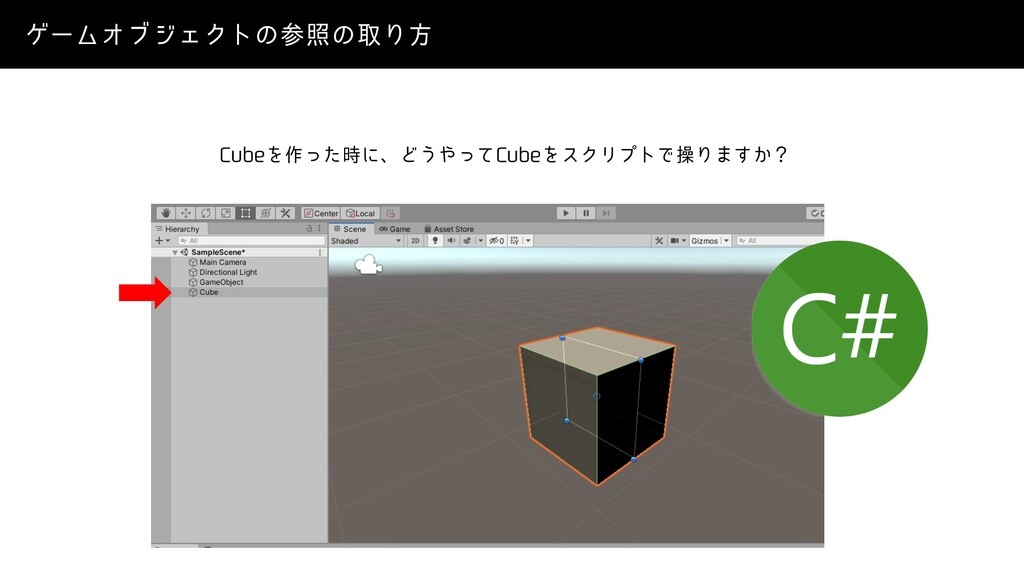Open the scene camera settings dropdown
Viewport: 1024px width, 576px height.
tap(678, 241)
